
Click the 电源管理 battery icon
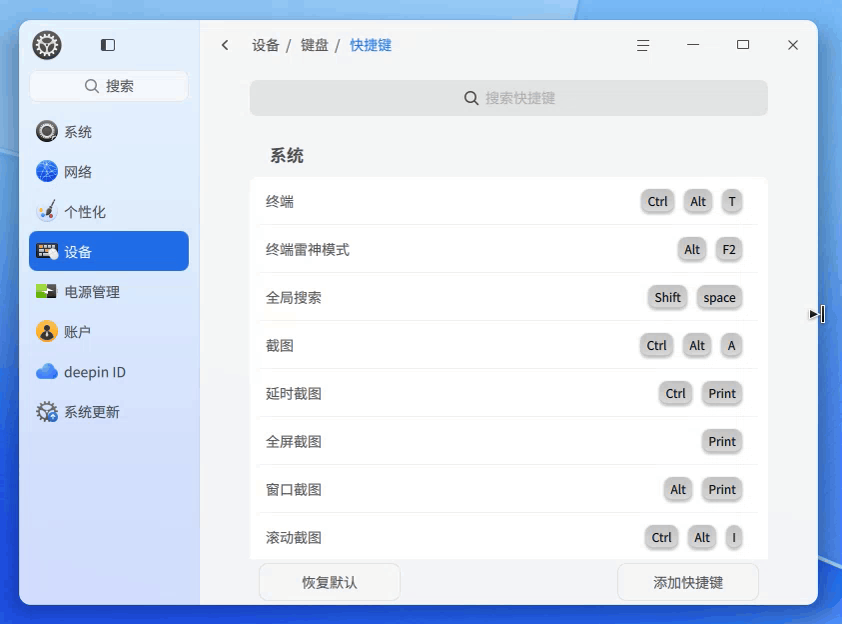tap(47, 291)
